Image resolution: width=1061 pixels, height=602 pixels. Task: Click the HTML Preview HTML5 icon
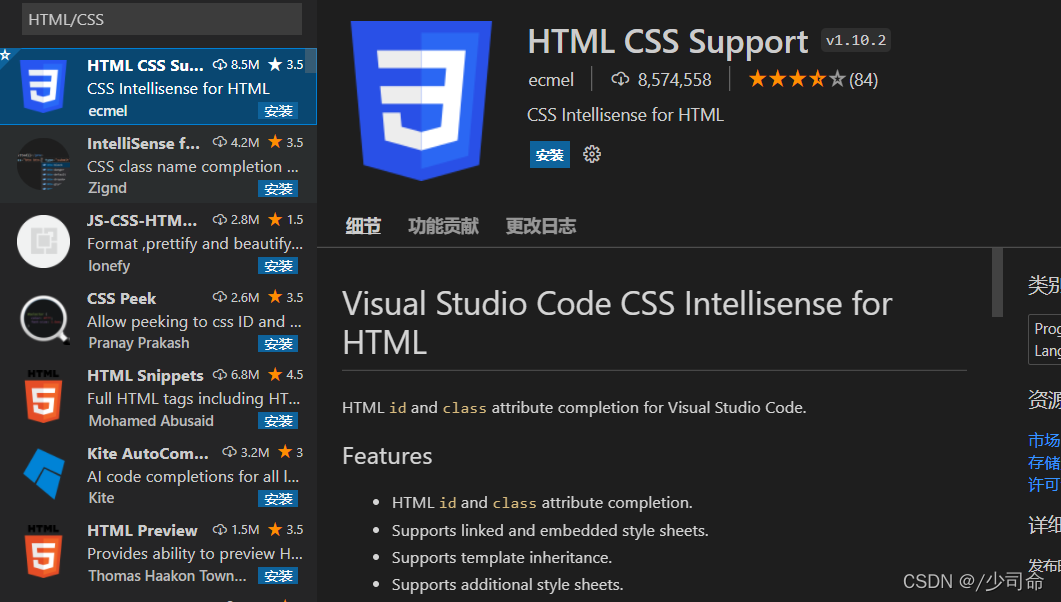[x=44, y=551]
